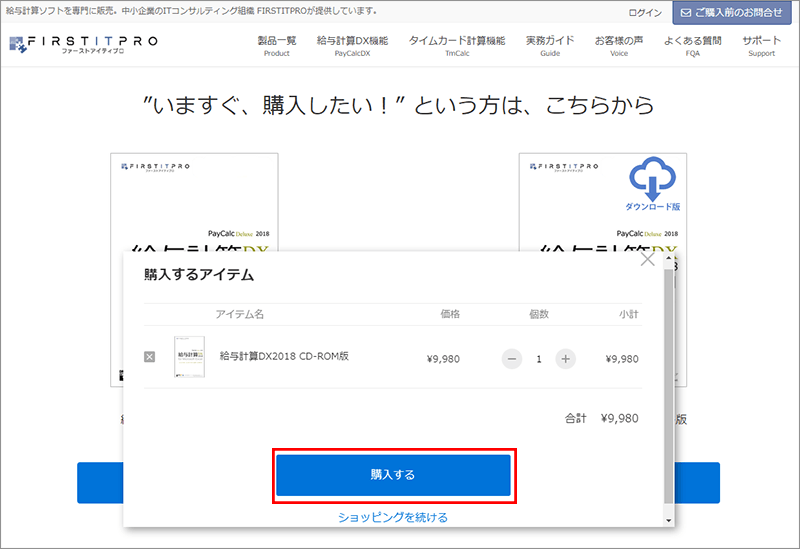The image size is (800, 549).
Task: Decrease item quantity with minus button
Action: 512,359
